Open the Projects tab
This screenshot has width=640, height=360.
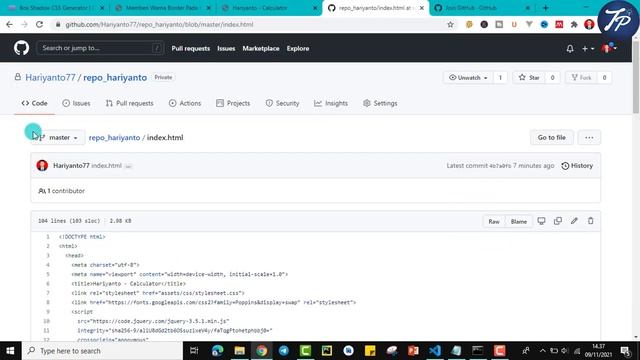coord(233,103)
